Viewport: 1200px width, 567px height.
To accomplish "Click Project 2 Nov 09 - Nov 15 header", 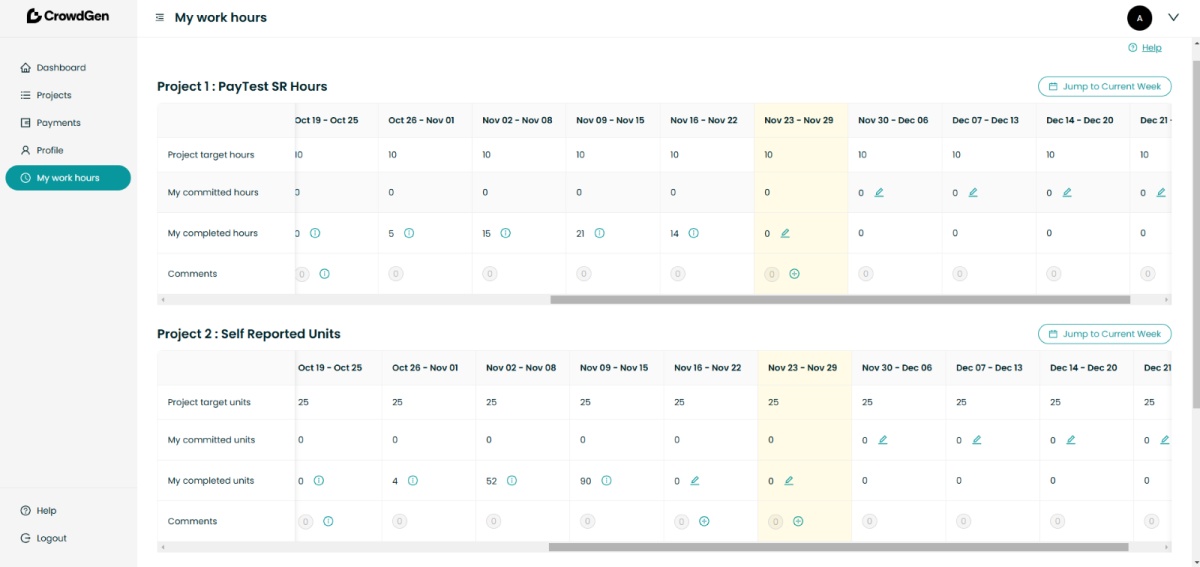I will pos(614,367).
